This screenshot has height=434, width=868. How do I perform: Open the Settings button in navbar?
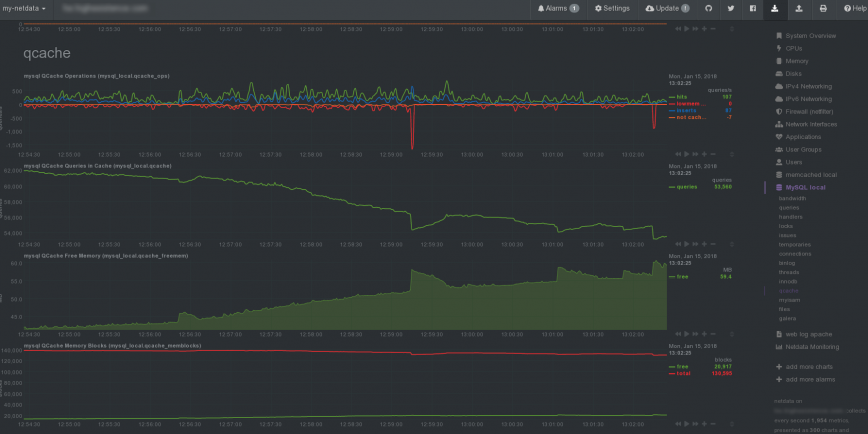click(612, 8)
